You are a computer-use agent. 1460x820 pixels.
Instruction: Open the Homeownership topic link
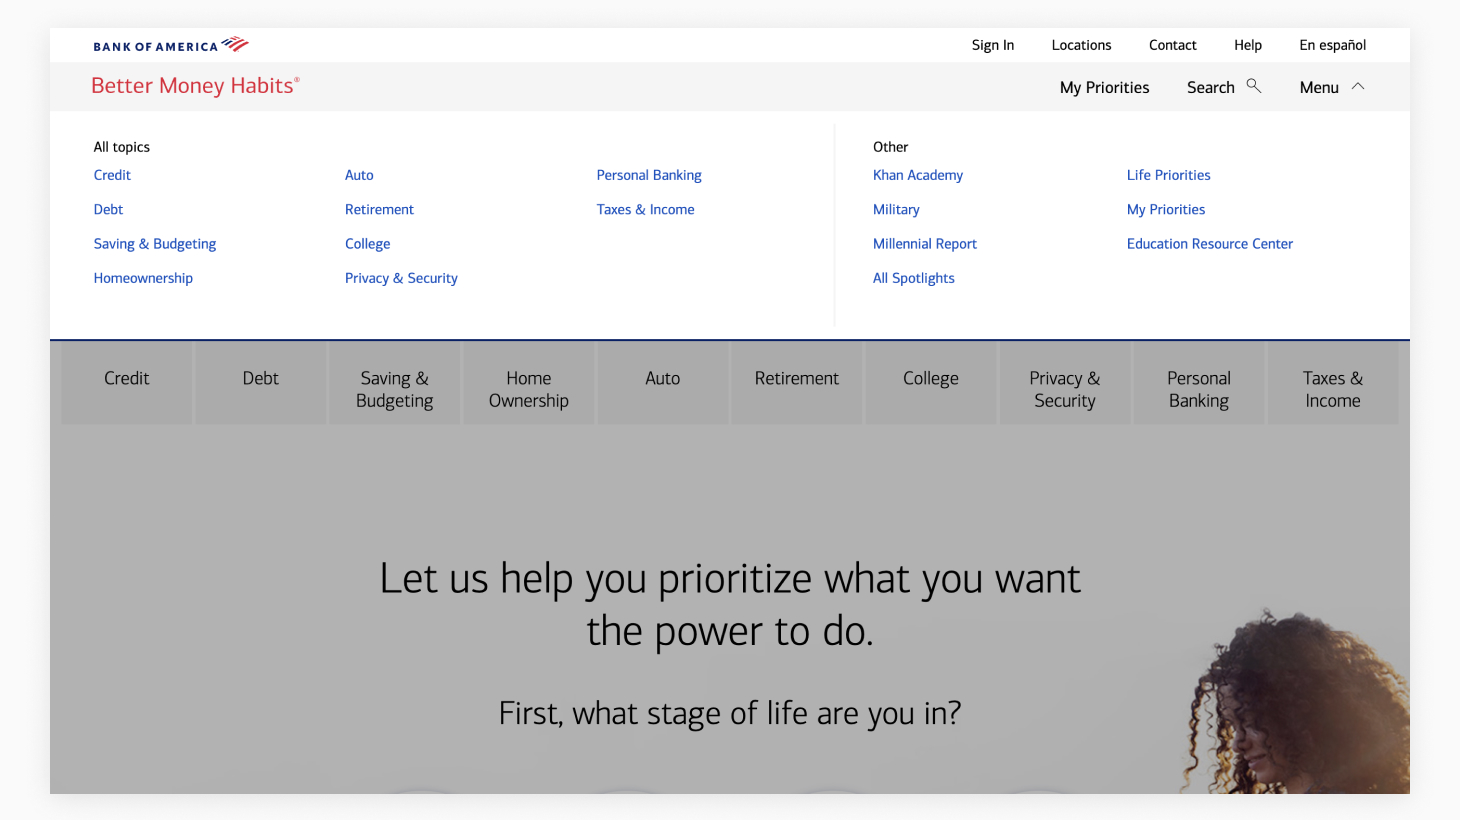click(143, 278)
